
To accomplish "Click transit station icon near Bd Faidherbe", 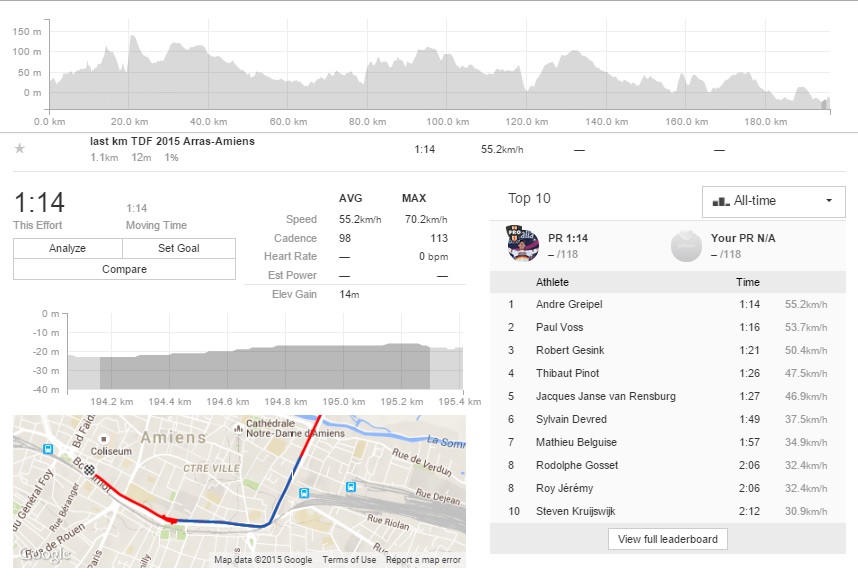I will pyautogui.click(x=47, y=450).
